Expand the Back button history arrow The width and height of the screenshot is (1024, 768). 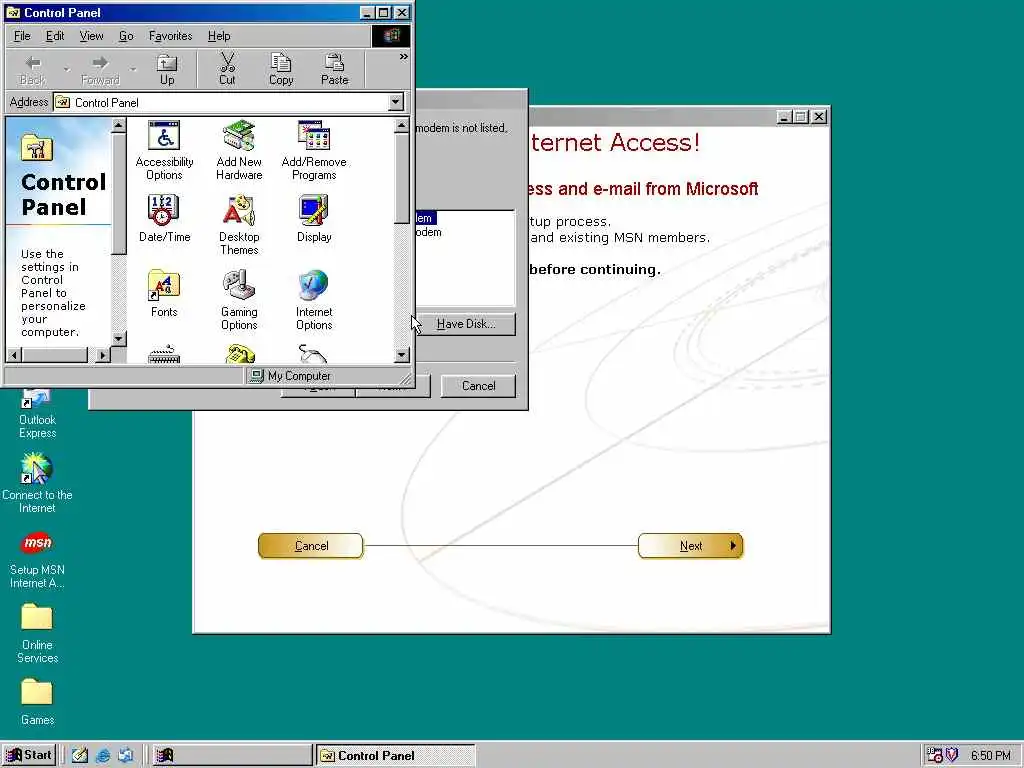point(66,69)
